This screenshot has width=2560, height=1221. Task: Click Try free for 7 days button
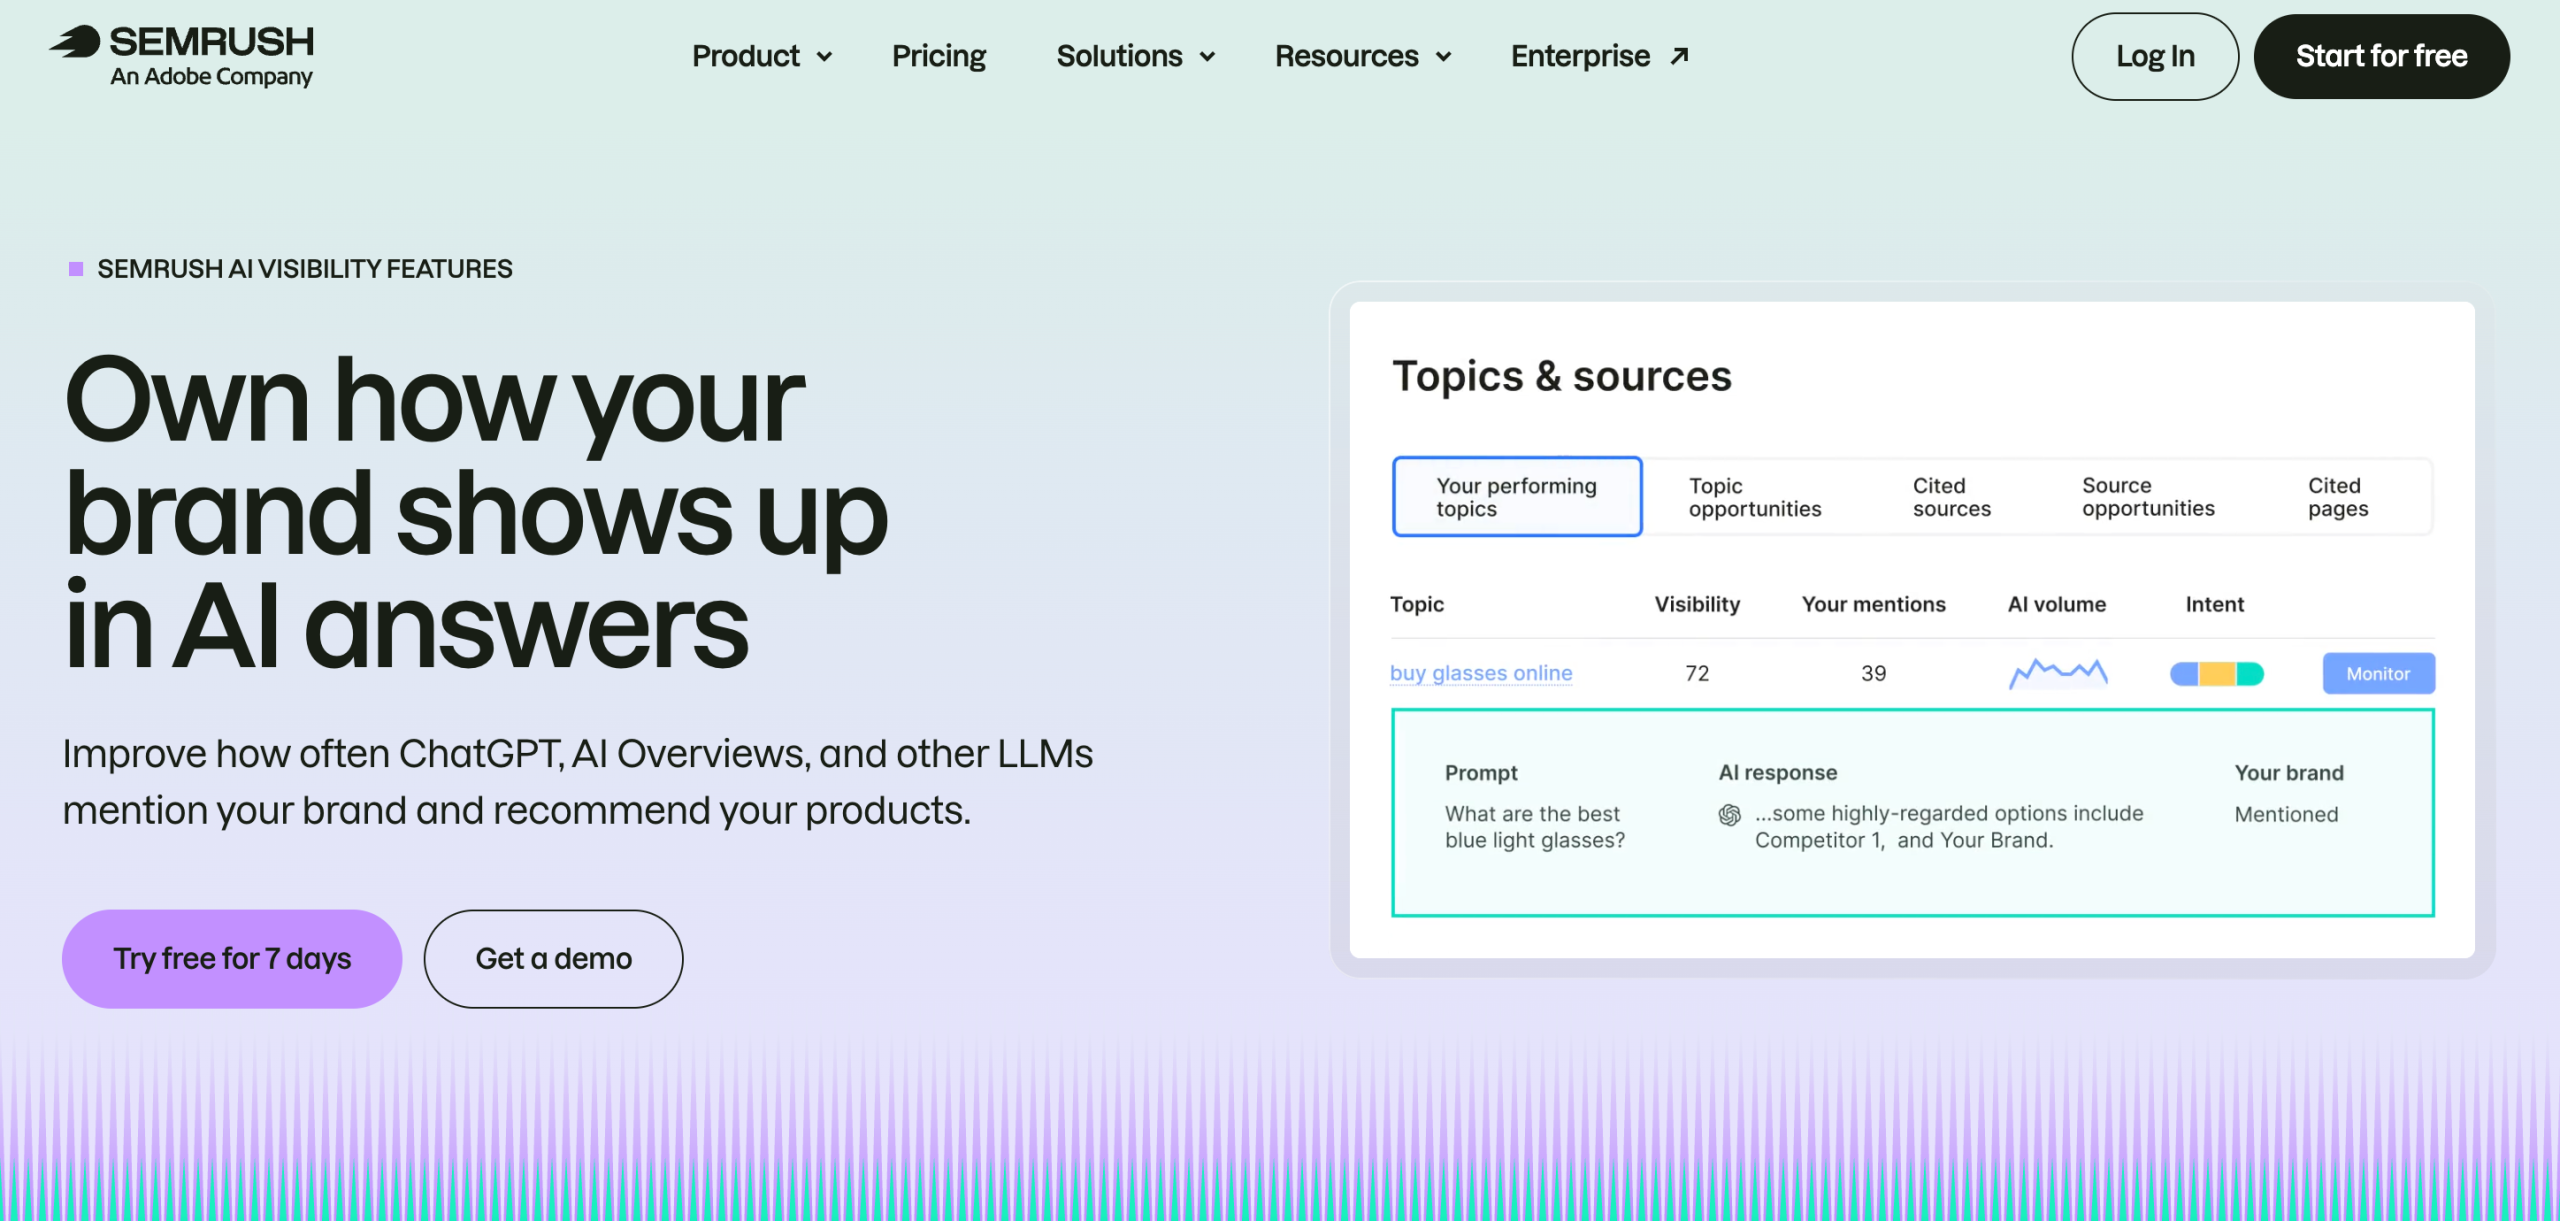232,958
